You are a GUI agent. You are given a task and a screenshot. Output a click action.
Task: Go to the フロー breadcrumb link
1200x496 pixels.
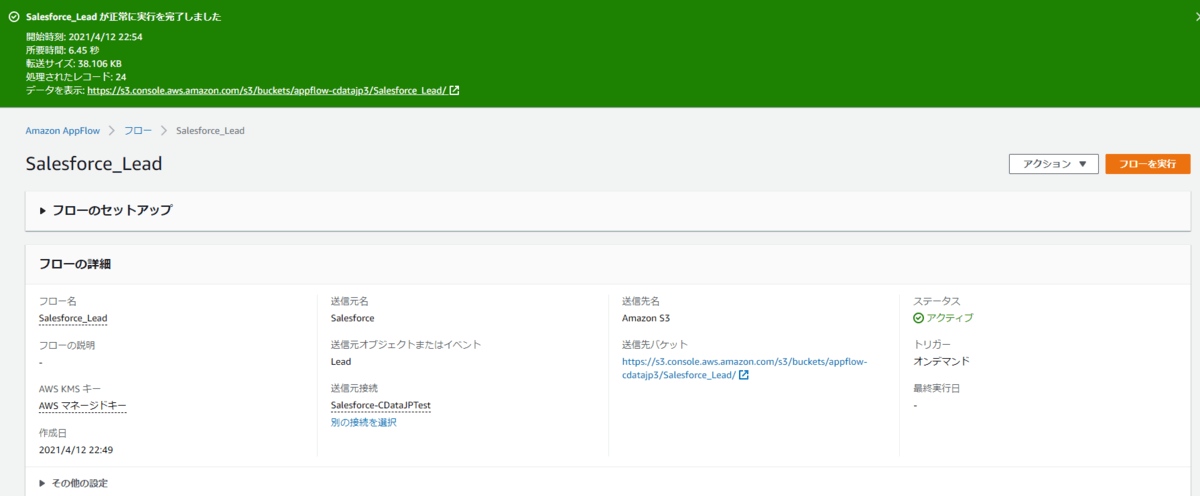click(138, 131)
